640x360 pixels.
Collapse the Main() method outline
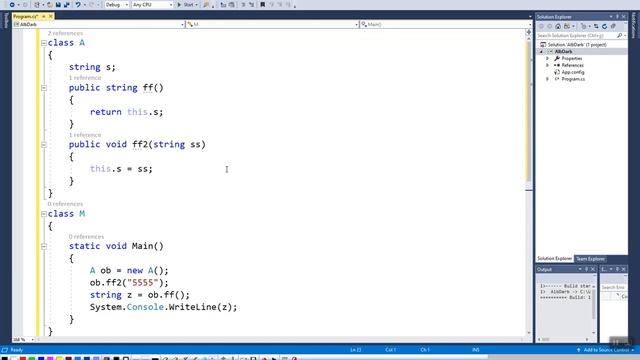pyautogui.click(x=44, y=246)
